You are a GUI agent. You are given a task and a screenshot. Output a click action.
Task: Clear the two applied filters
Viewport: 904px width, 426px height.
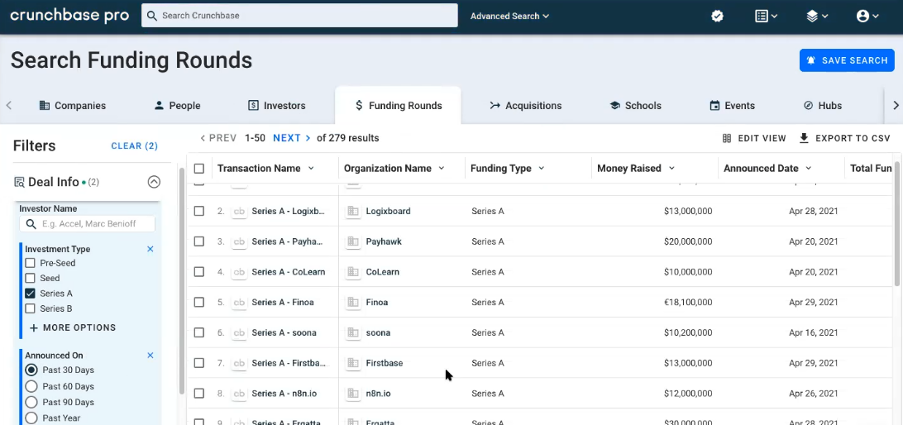click(134, 146)
